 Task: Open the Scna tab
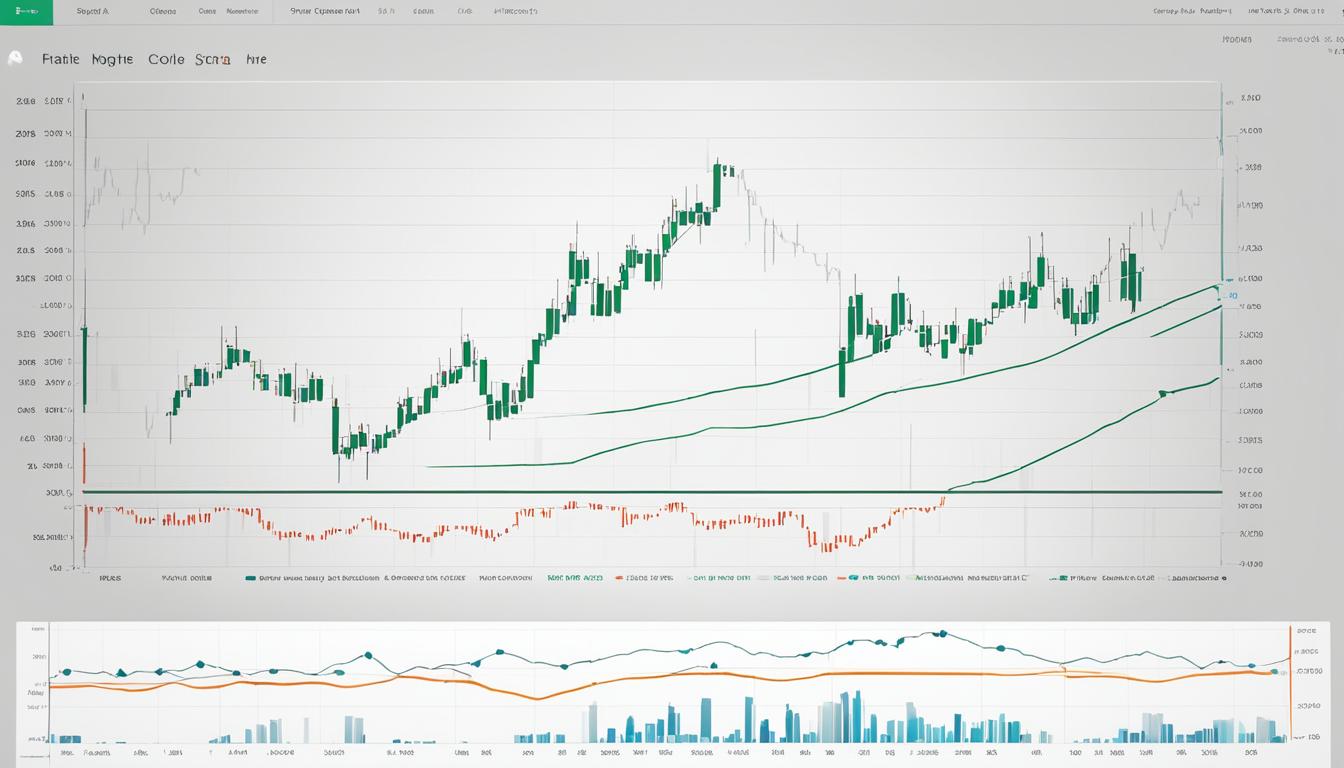point(213,59)
